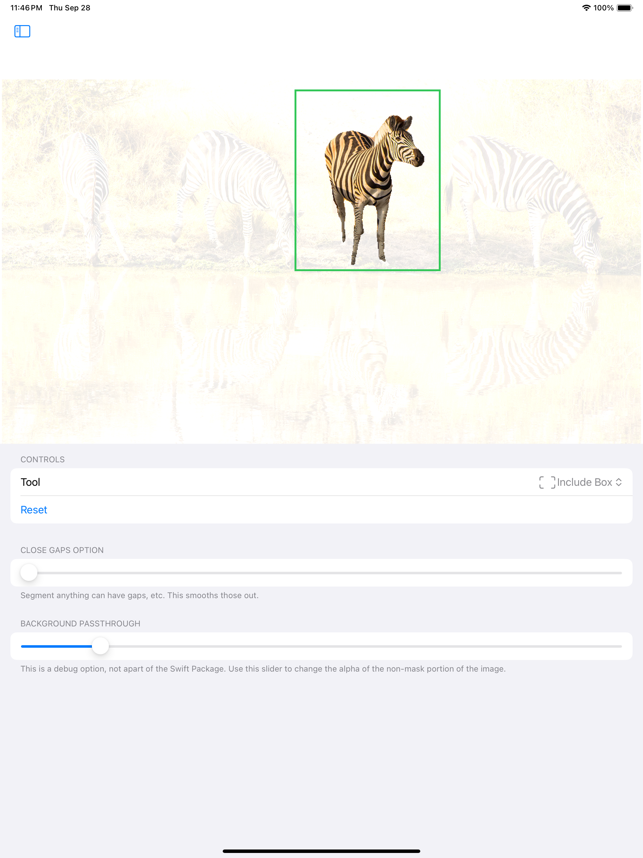The image size is (643, 858).
Task: Open the Include Box tool picker
Action: click(580, 482)
